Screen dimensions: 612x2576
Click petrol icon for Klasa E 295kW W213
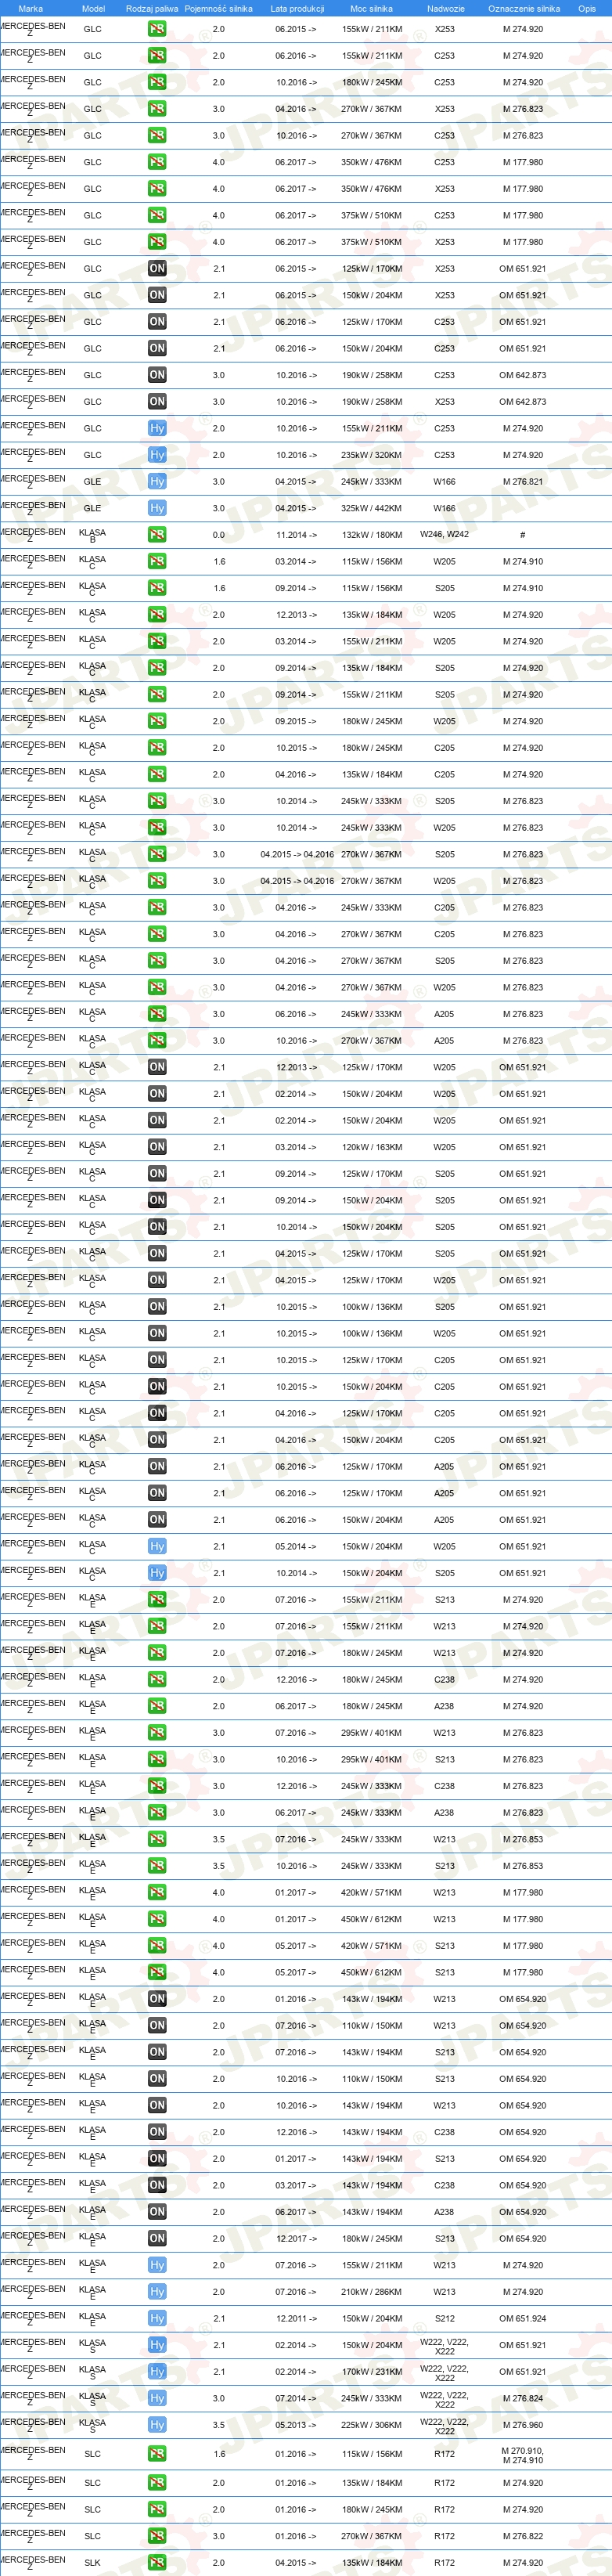[157, 1733]
